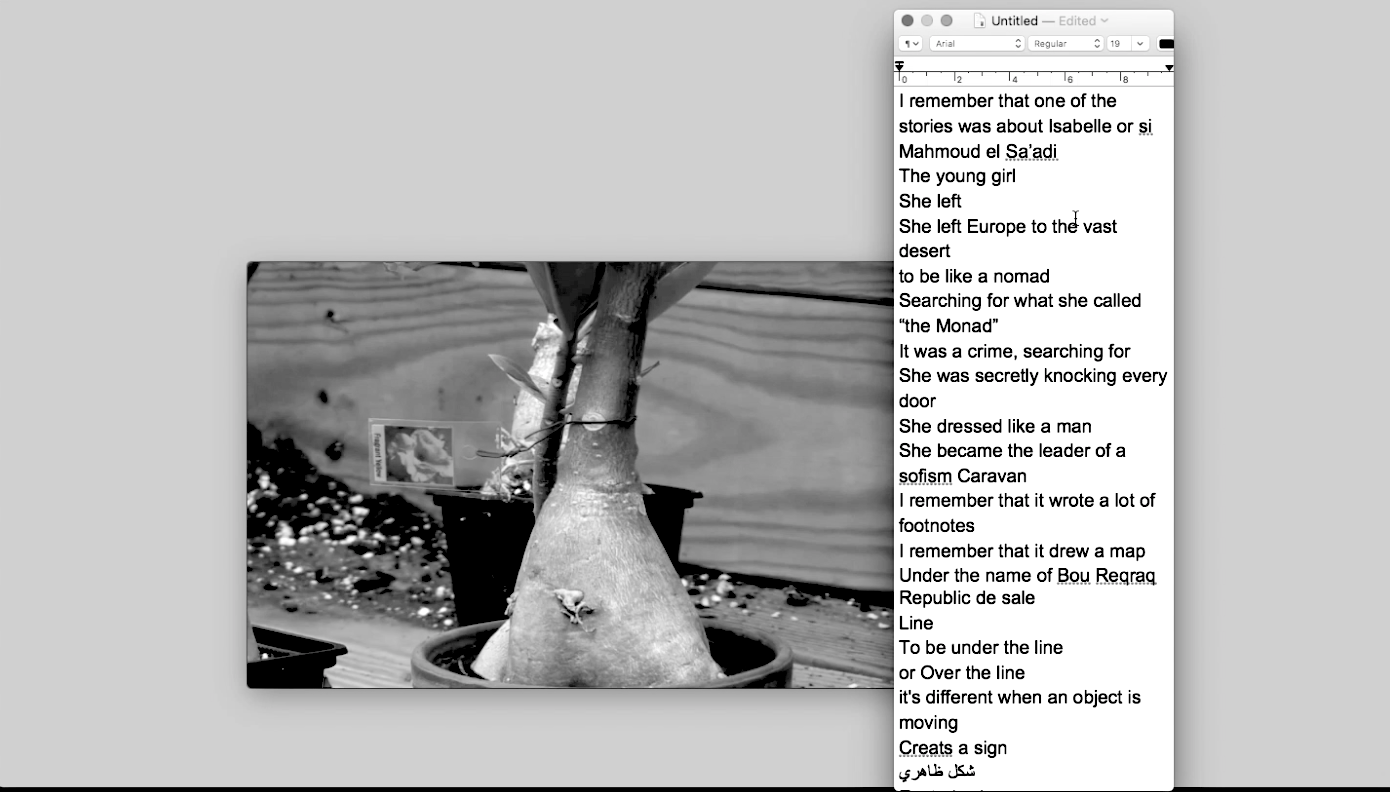Click the line "She left Europe to the vast"

point(1008,226)
